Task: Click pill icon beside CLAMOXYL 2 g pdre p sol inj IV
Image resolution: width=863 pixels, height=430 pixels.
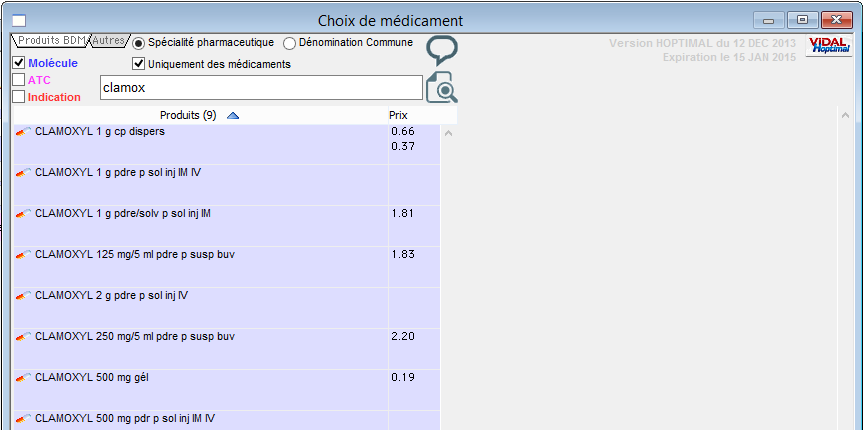Action: (x=23, y=296)
